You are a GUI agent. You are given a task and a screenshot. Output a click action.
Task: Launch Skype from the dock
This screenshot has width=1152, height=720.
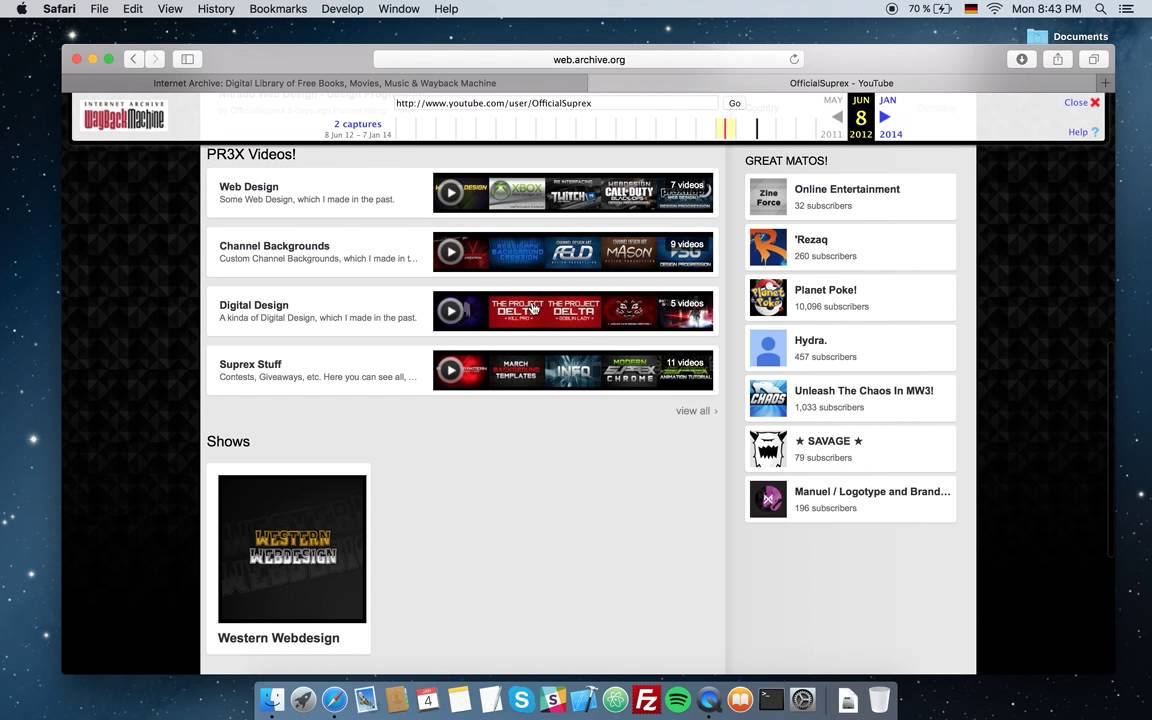point(521,699)
